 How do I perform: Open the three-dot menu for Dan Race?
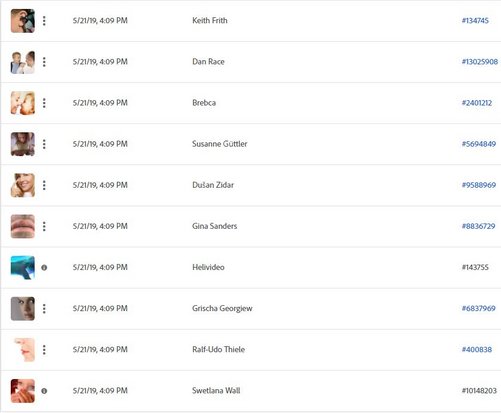click(x=44, y=62)
